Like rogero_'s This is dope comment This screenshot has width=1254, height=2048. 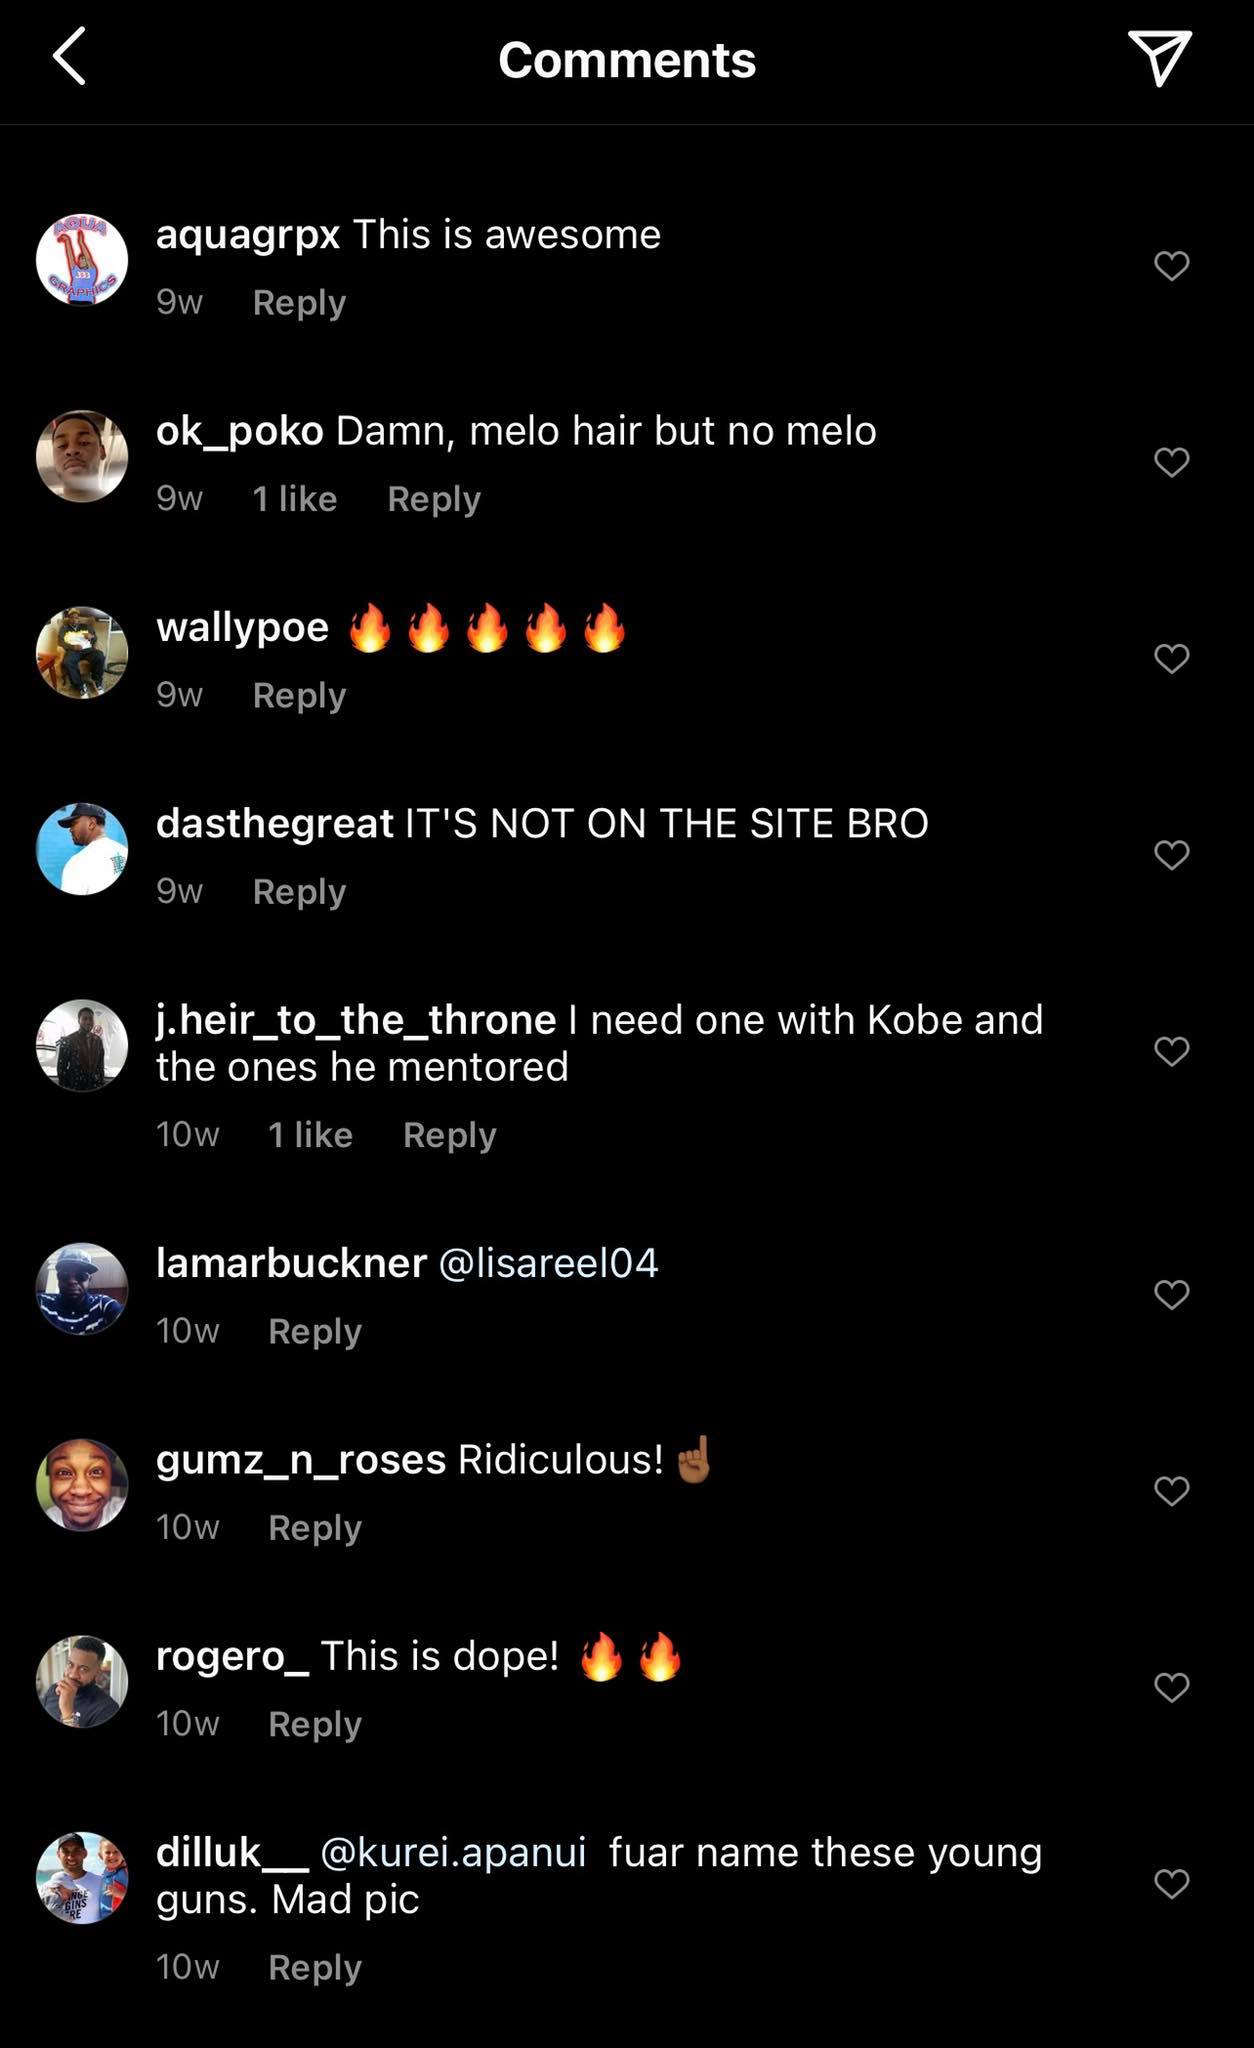point(1171,1688)
